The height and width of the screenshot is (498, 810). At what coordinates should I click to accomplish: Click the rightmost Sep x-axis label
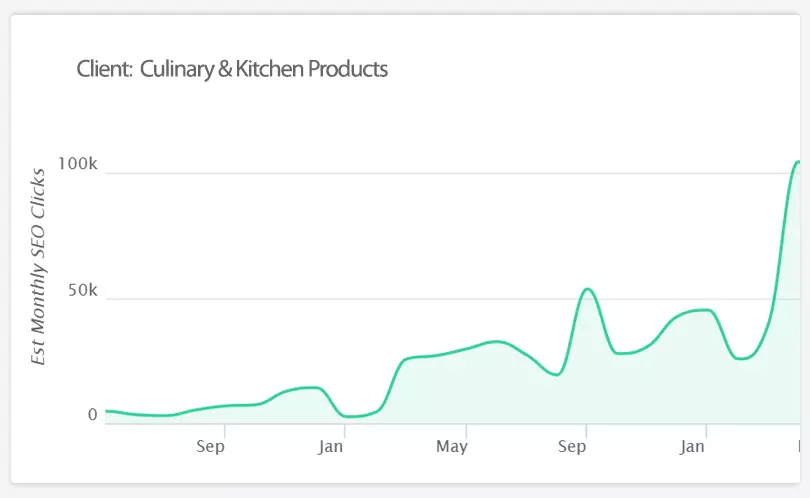573,447
